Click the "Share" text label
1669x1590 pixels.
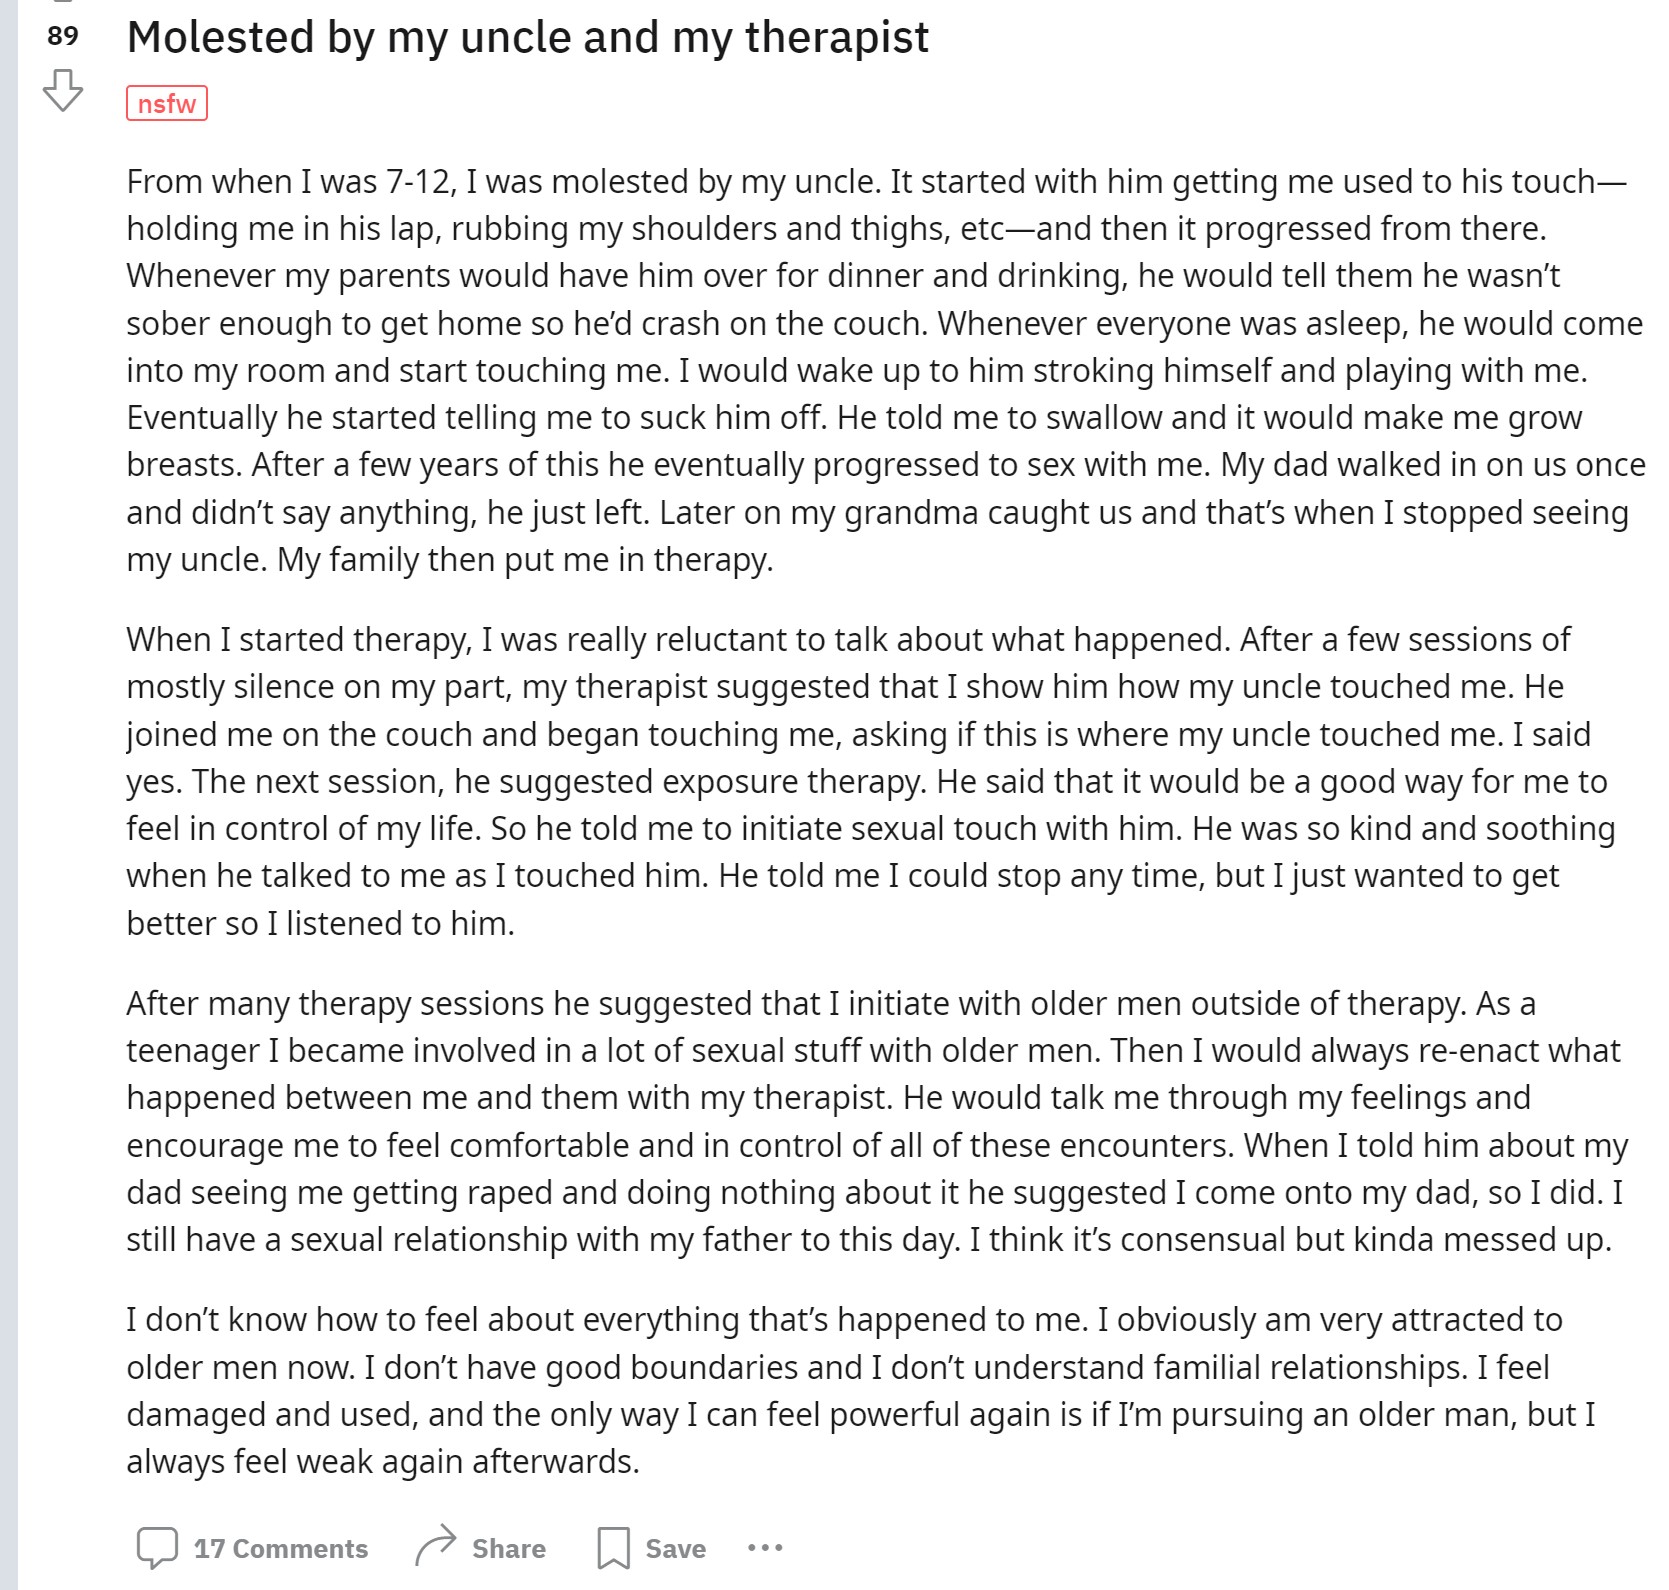[x=509, y=1548]
